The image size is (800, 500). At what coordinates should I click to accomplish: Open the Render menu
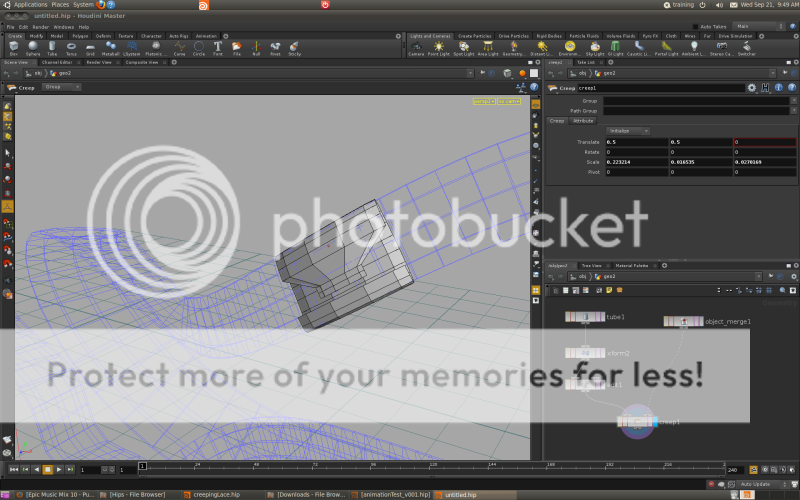click(x=40, y=27)
